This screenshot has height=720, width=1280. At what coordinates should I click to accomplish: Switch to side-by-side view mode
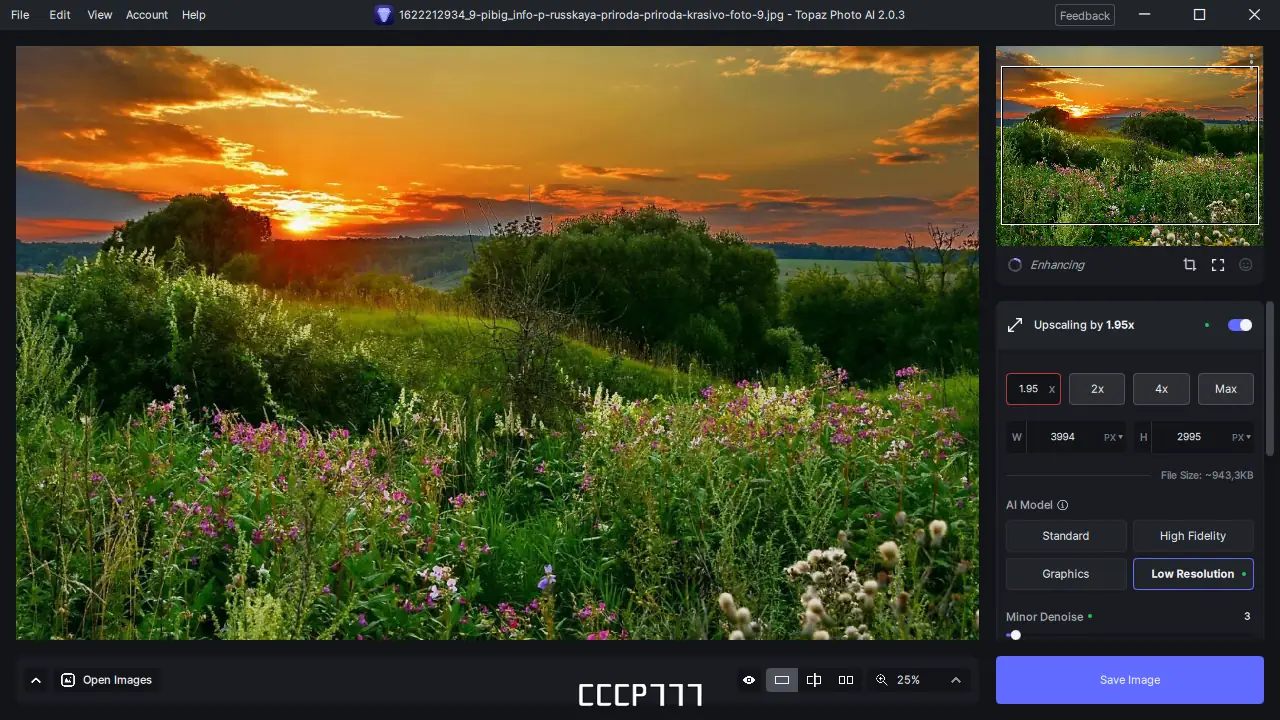845,679
